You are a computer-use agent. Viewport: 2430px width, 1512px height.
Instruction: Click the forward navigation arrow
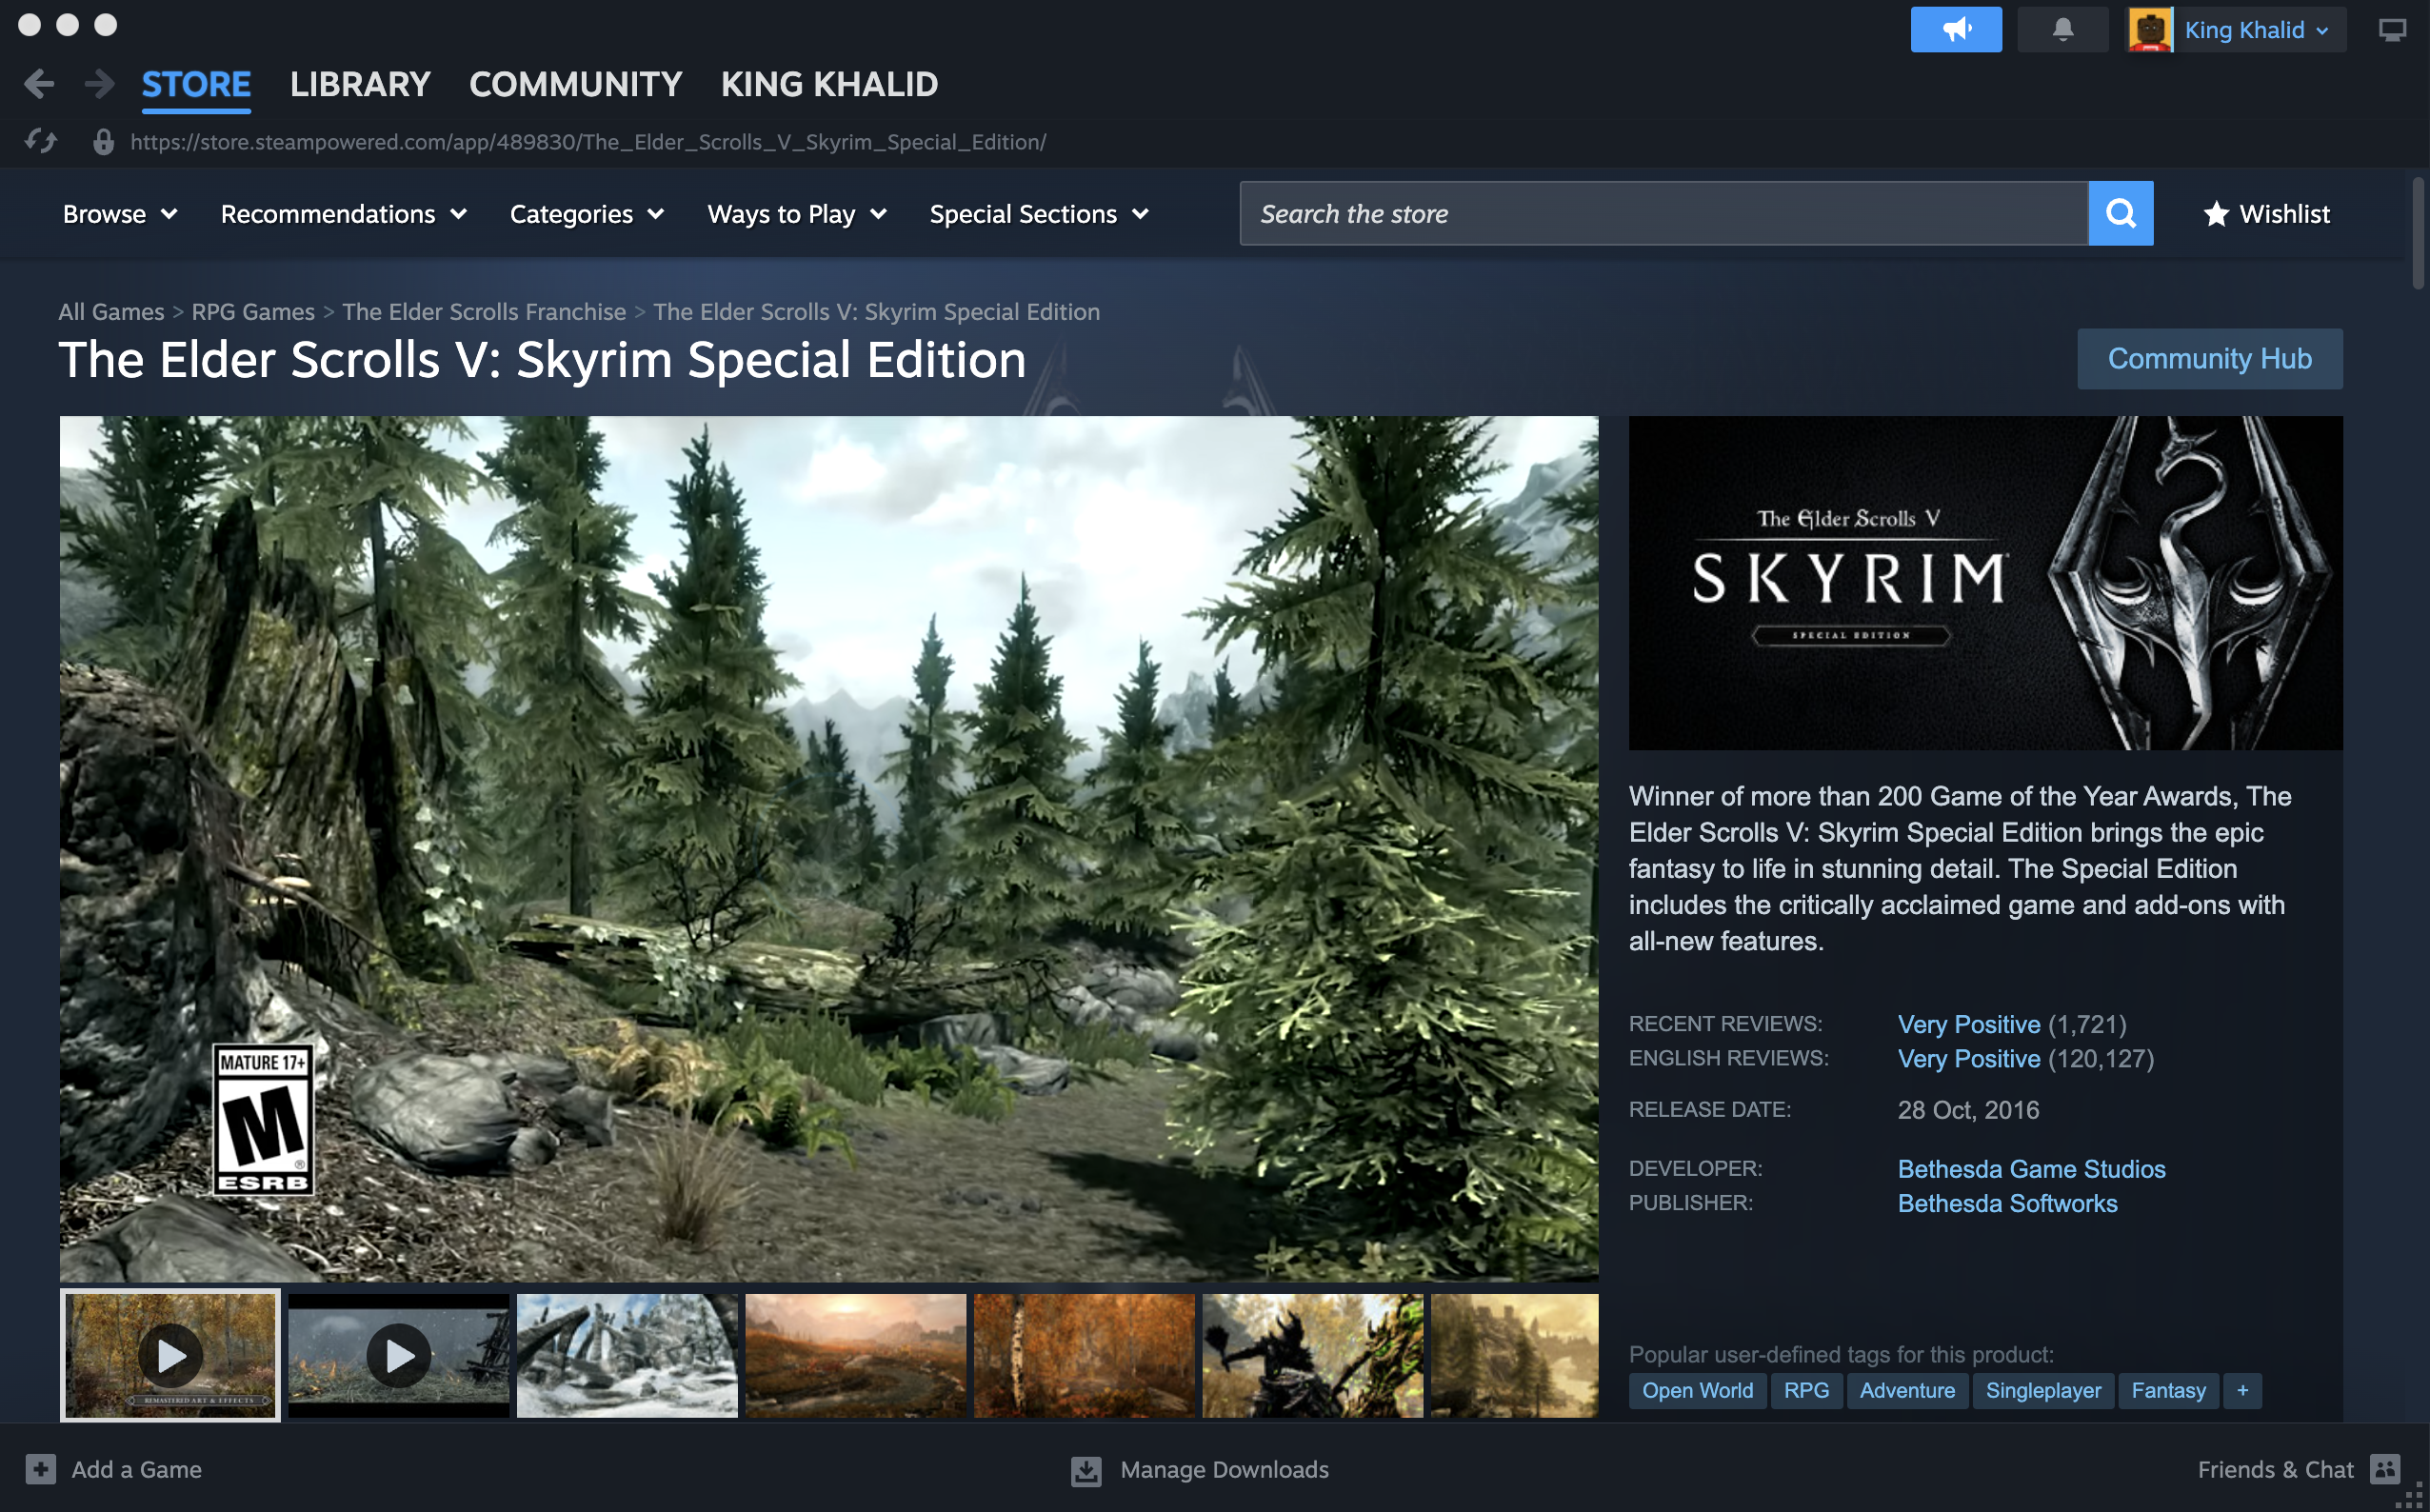coord(98,84)
